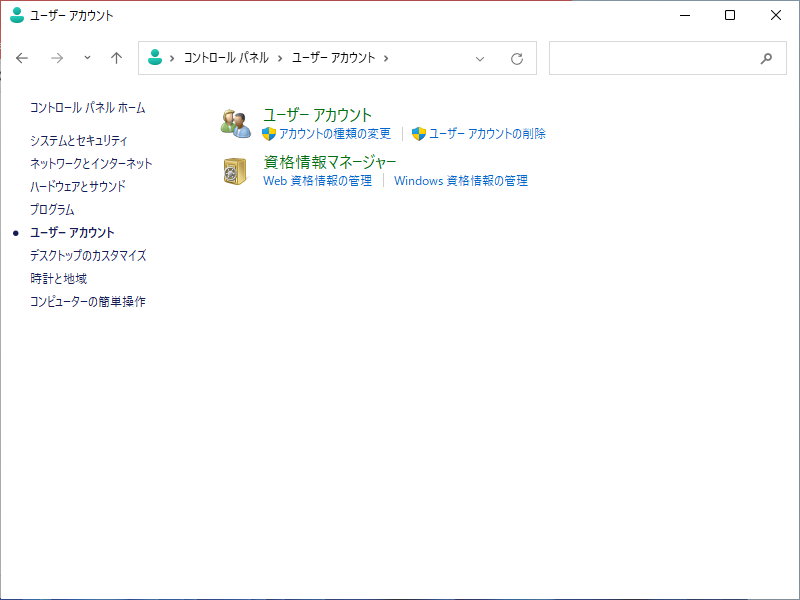Open the green ユーザー アカウント heading

pyautogui.click(x=317, y=115)
